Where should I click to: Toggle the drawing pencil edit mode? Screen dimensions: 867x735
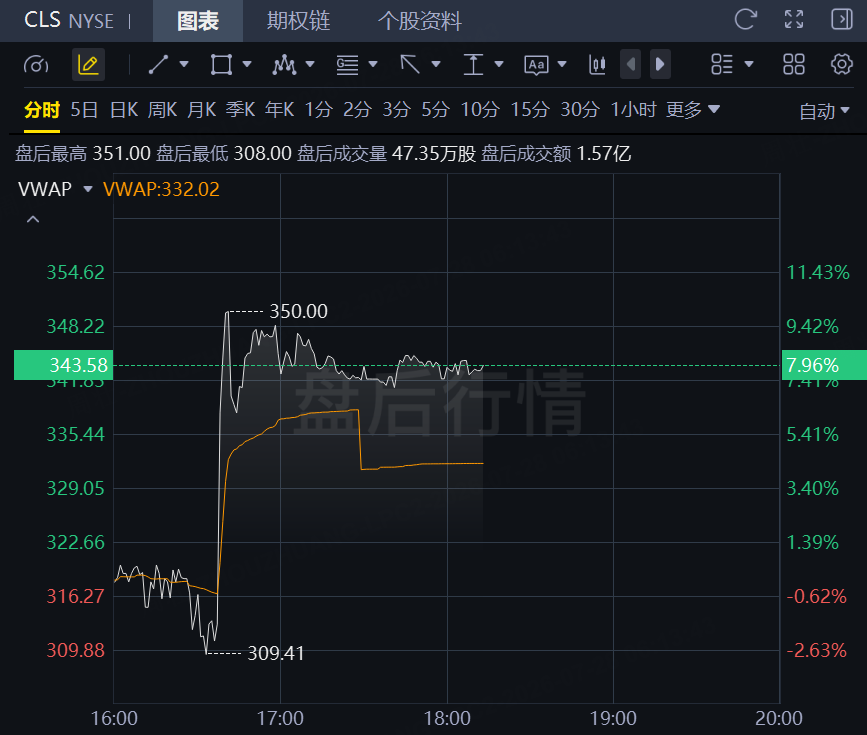pyautogui.click(x=88, y=65)
